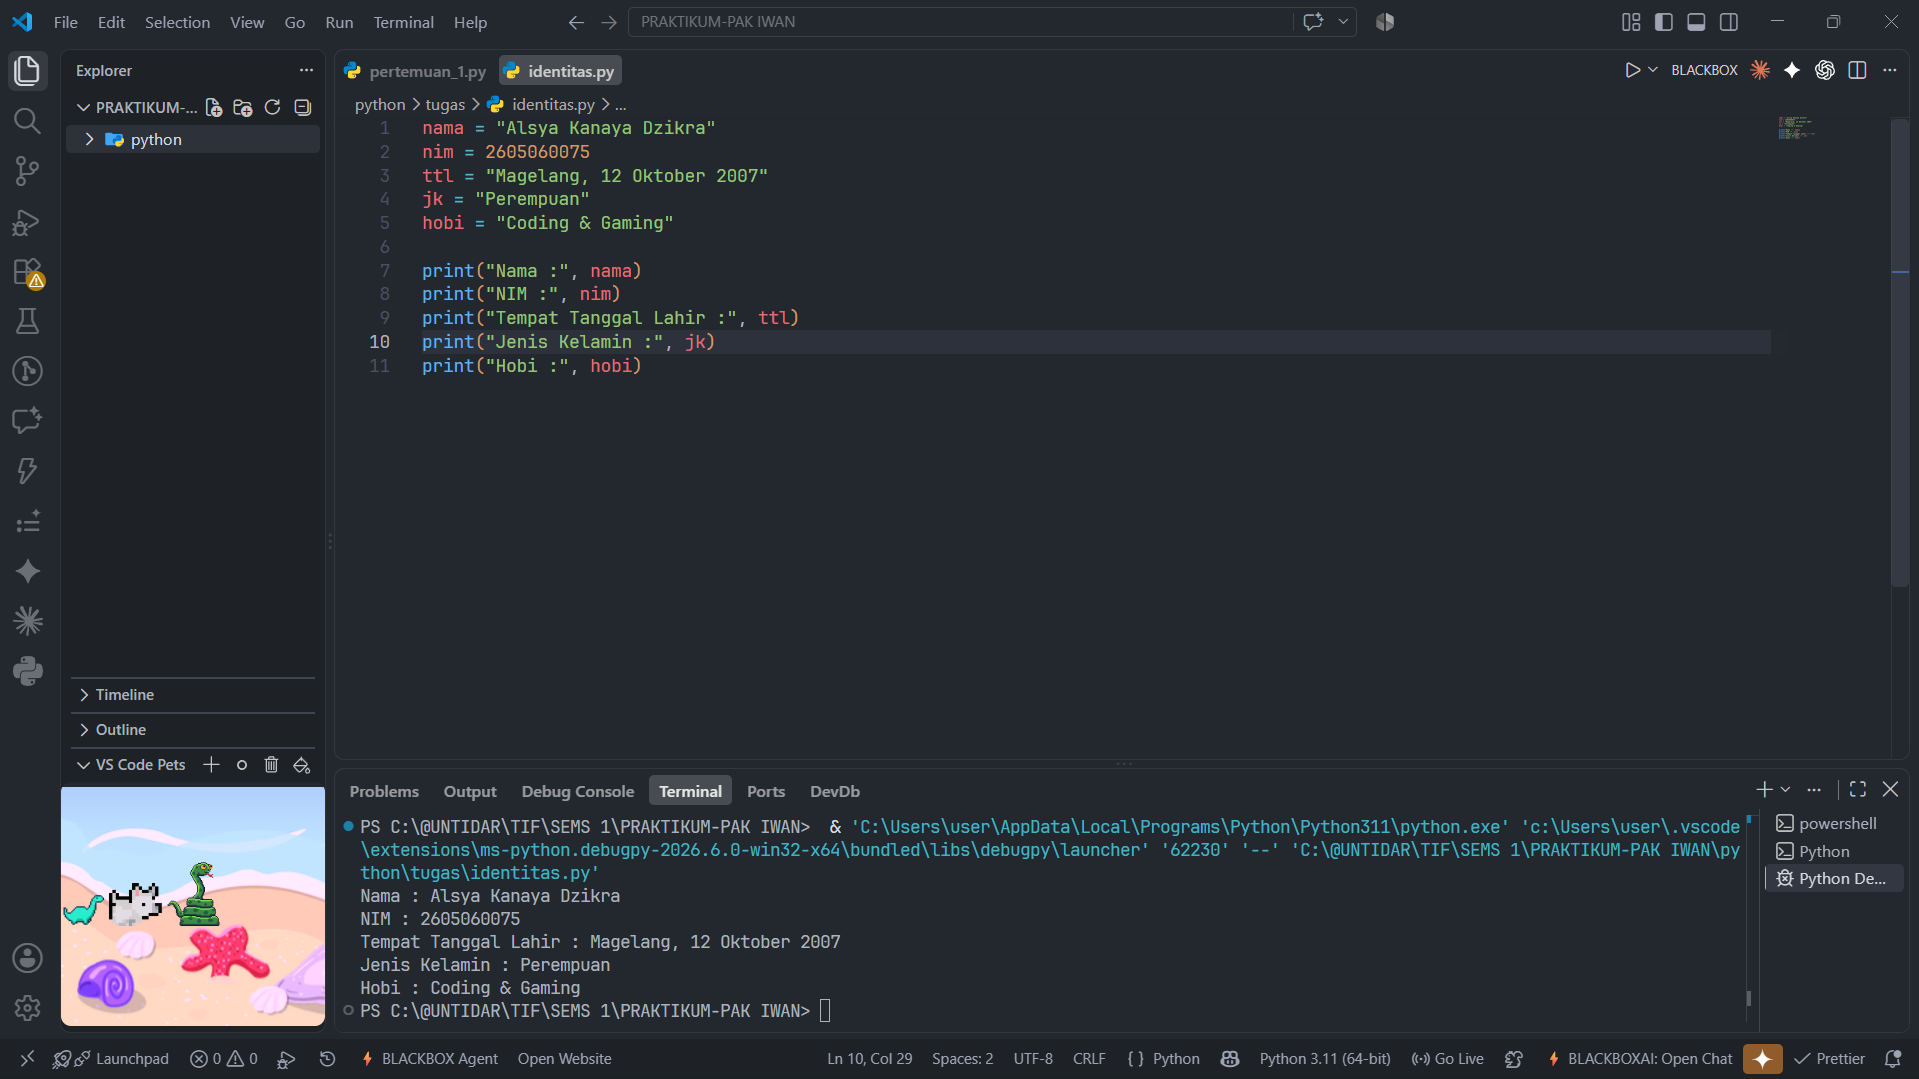Click Launchpad in status bar
This screenshot has height=1079, width=1919.
(111, 1059)
